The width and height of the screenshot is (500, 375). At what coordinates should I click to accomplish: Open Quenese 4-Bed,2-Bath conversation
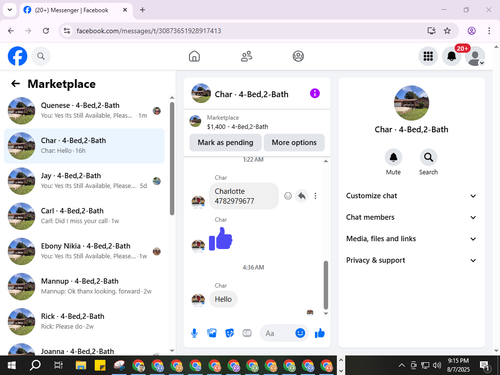[x=84, y=111]
